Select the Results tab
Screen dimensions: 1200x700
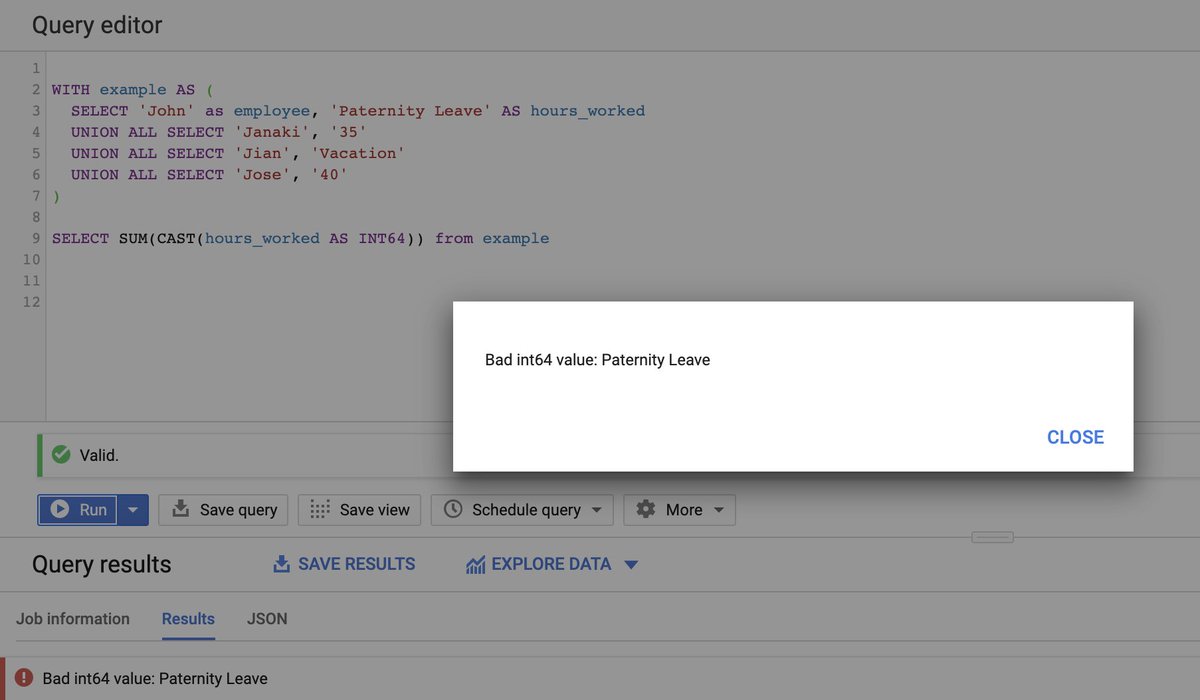188,619
